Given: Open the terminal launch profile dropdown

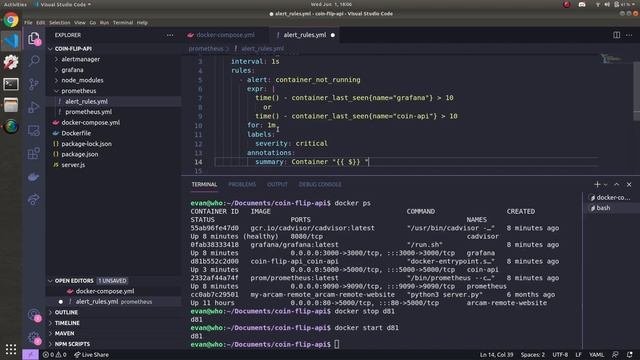Looking at the screenshot, I should coord(605,184).
